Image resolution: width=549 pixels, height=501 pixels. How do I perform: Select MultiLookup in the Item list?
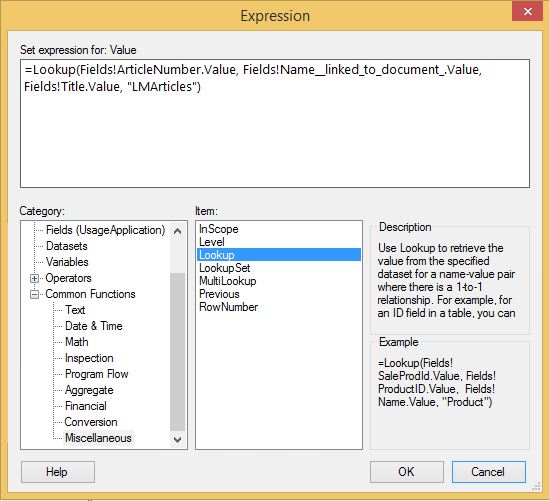(227, 281)
